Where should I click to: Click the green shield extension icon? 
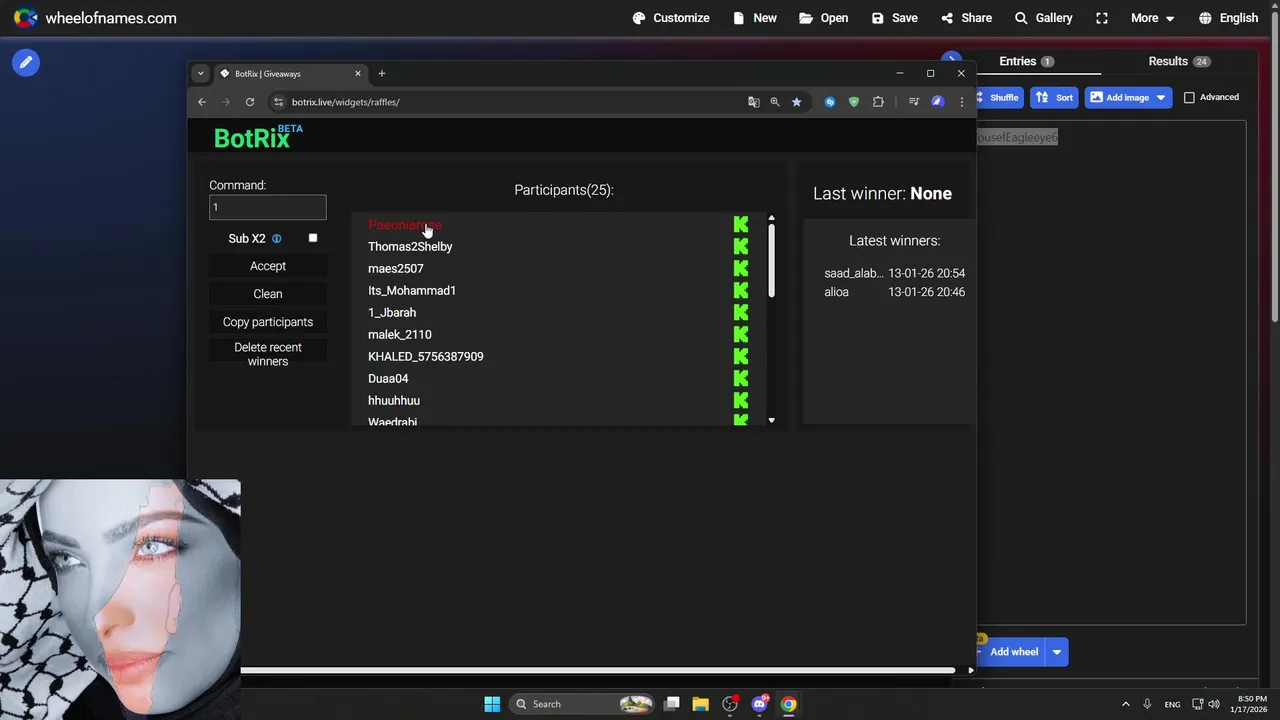[x=853, y=102]
